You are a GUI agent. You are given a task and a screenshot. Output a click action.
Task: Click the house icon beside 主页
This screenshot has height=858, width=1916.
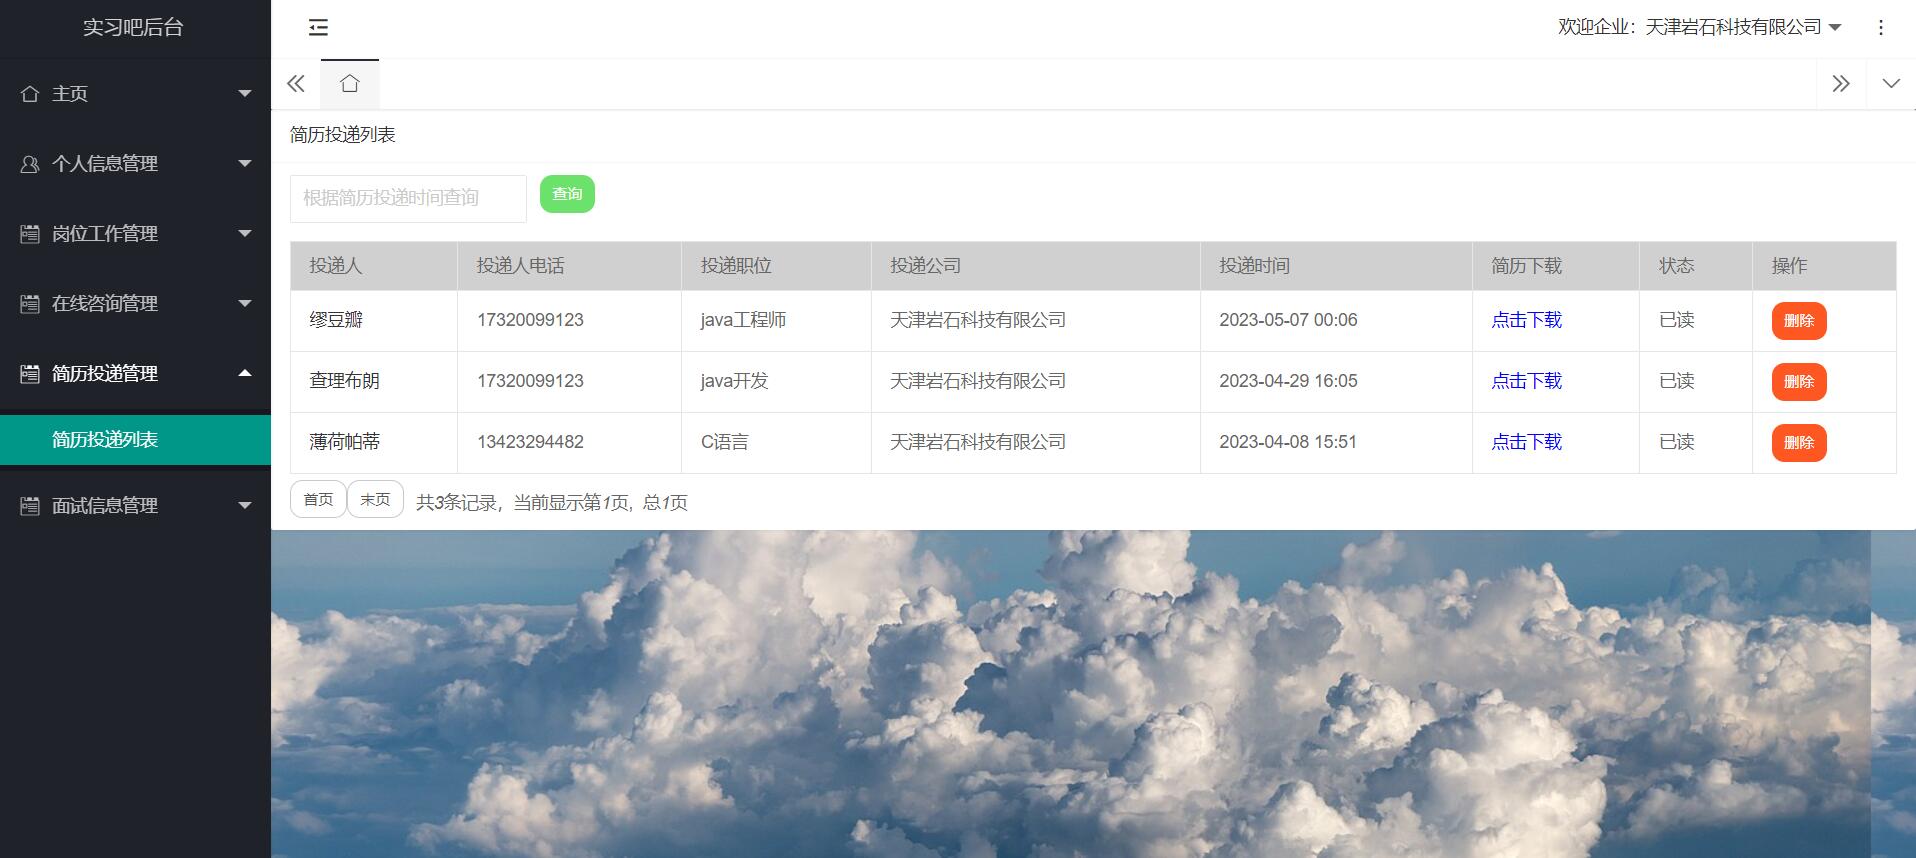pyautogui.click(x=30, y=94)
